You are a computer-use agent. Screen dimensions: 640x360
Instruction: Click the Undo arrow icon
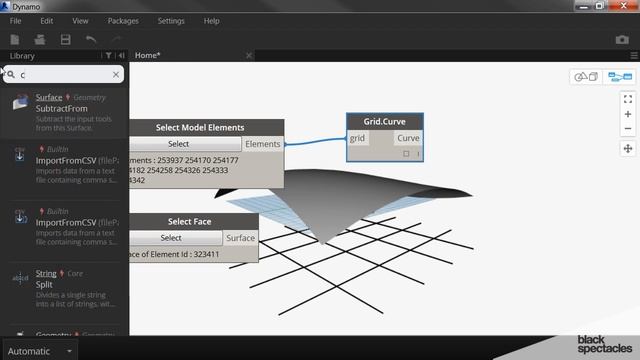[91, 39]
